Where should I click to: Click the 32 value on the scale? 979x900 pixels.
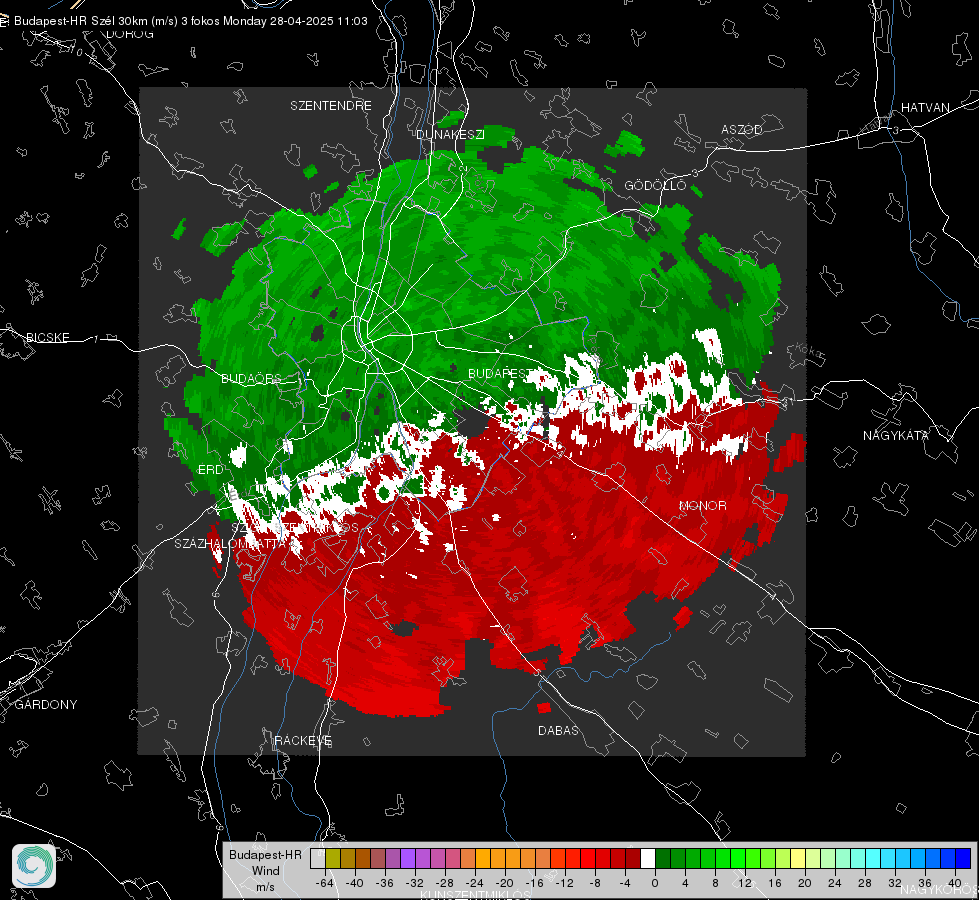tap(895, 883)
